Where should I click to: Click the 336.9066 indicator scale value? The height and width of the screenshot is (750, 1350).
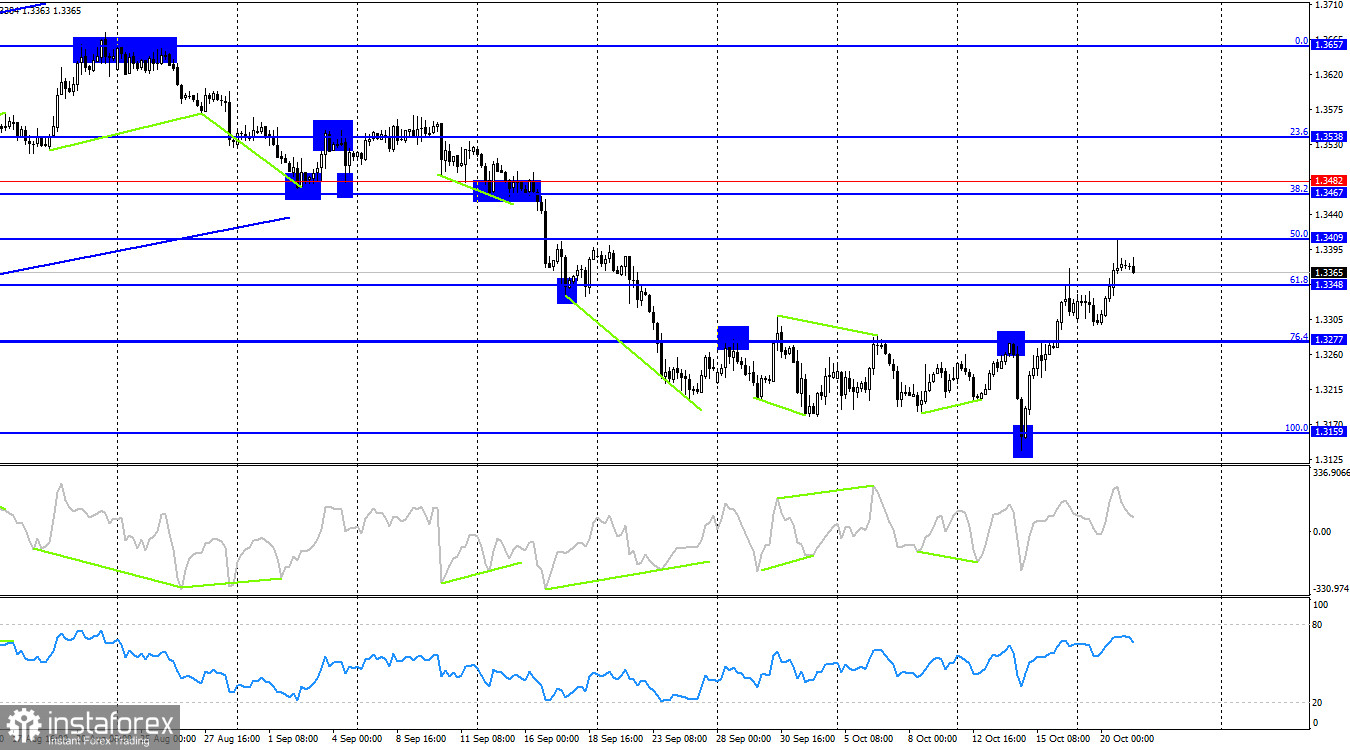[x=1330, y=473]
